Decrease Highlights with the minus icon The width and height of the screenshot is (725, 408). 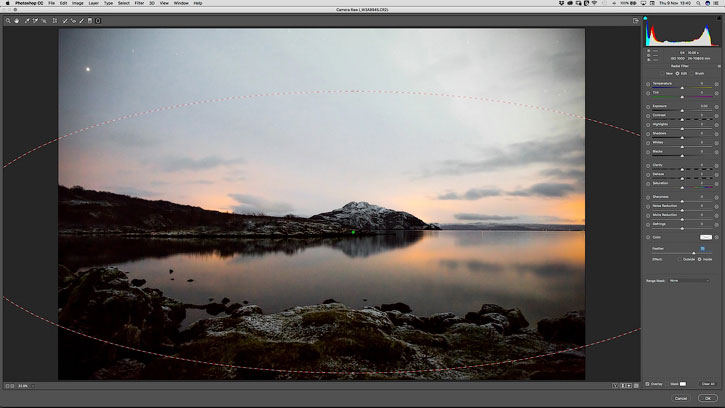pos(648,125)
